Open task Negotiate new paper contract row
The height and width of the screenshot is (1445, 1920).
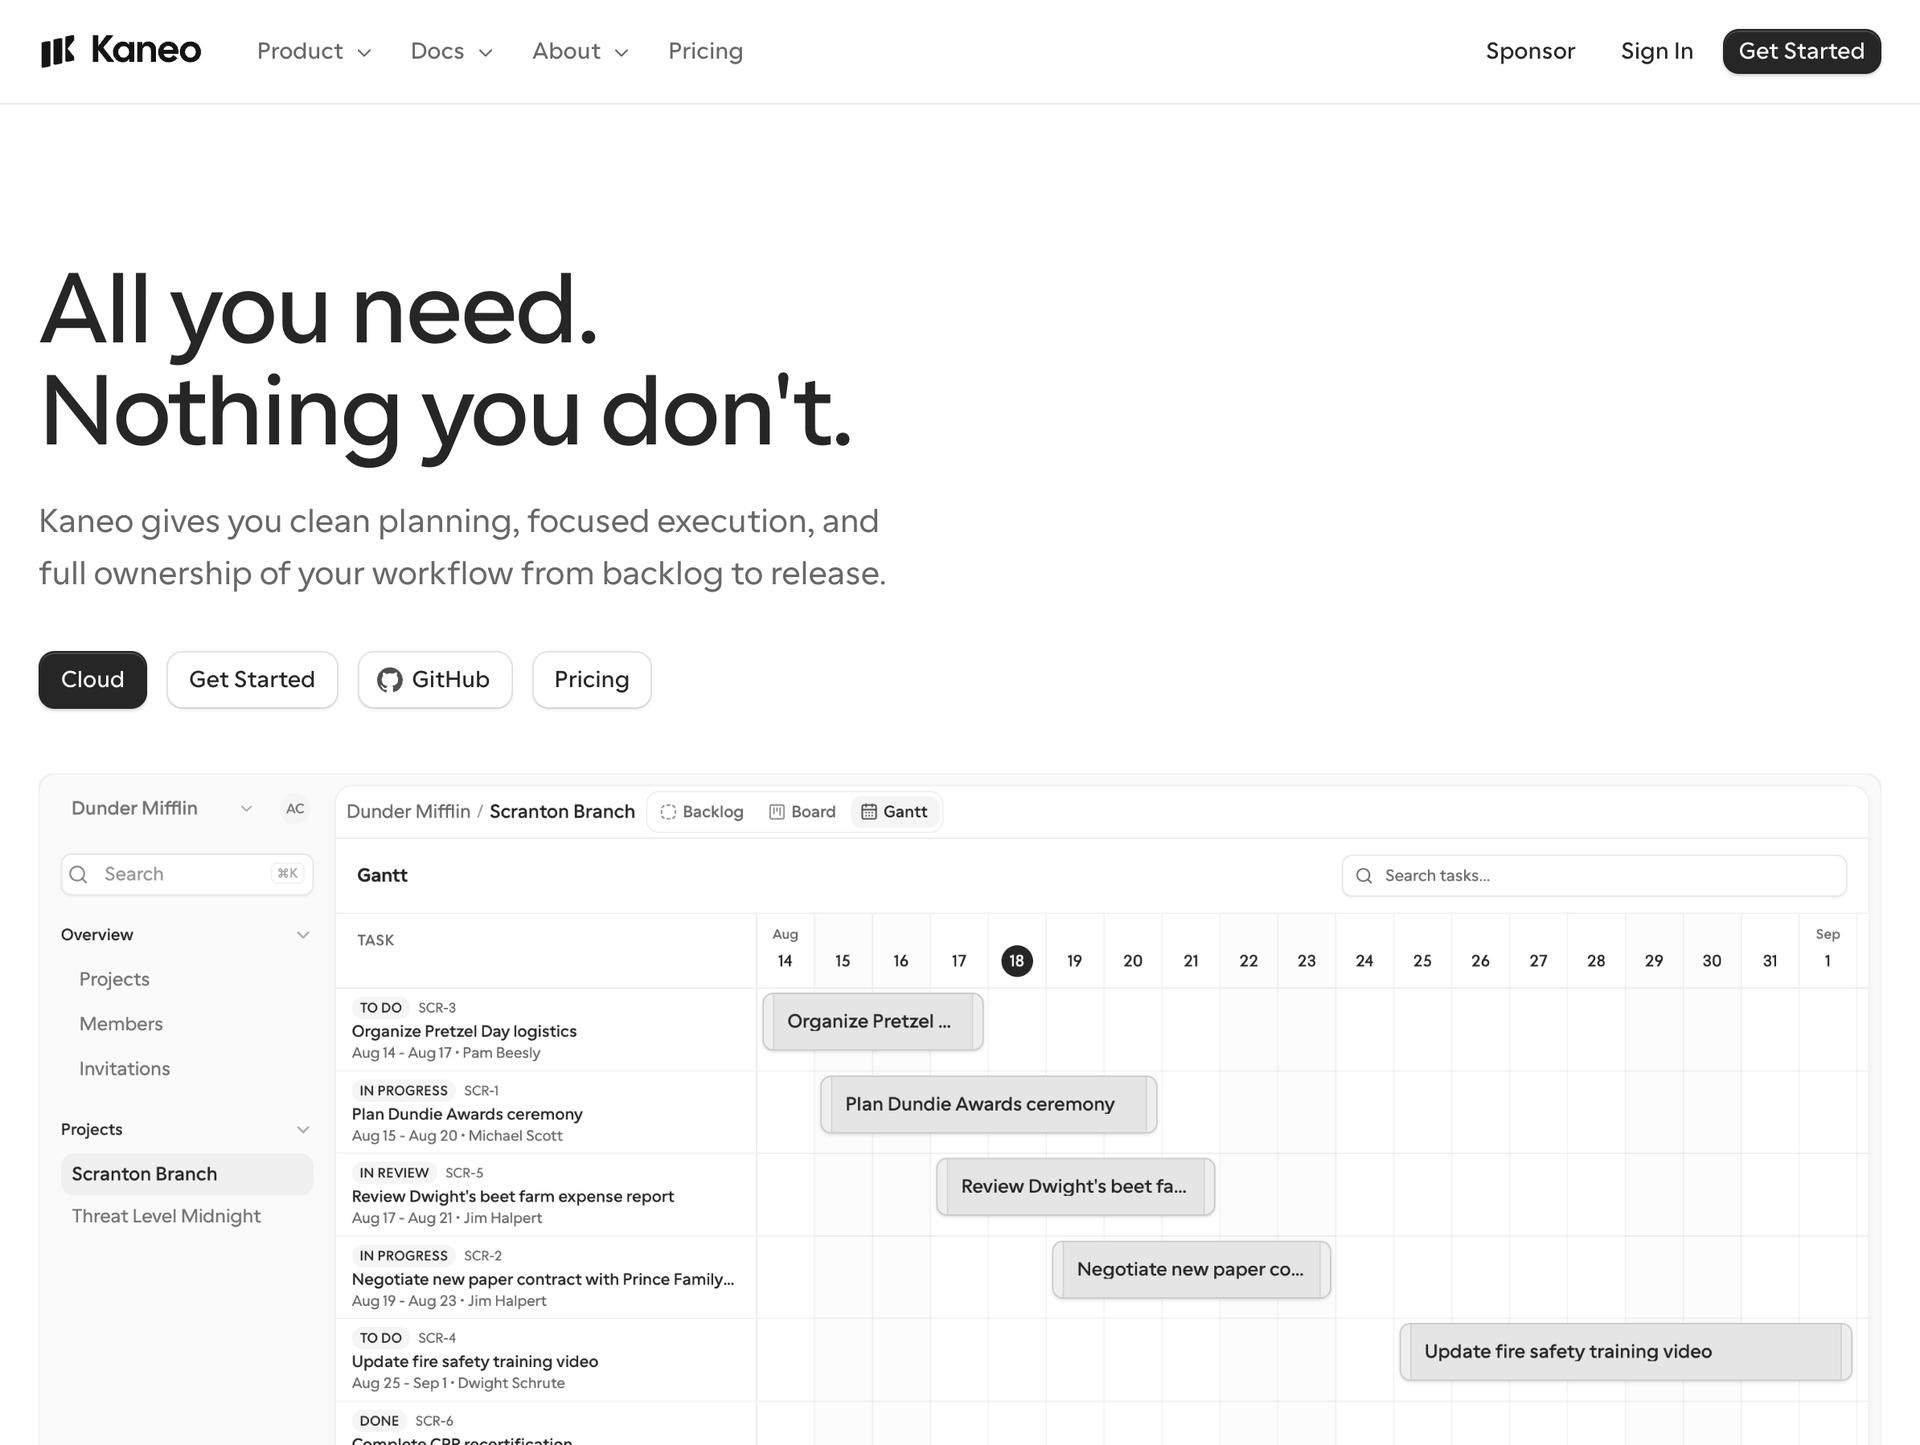pyautogui.click(x=543, y=1279)
